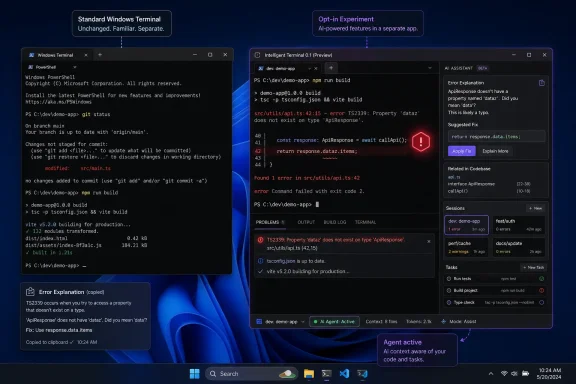The image size is (576, 384).
Task: Click the red error icon beside TS2339 problem
Action: click(260, 240)
